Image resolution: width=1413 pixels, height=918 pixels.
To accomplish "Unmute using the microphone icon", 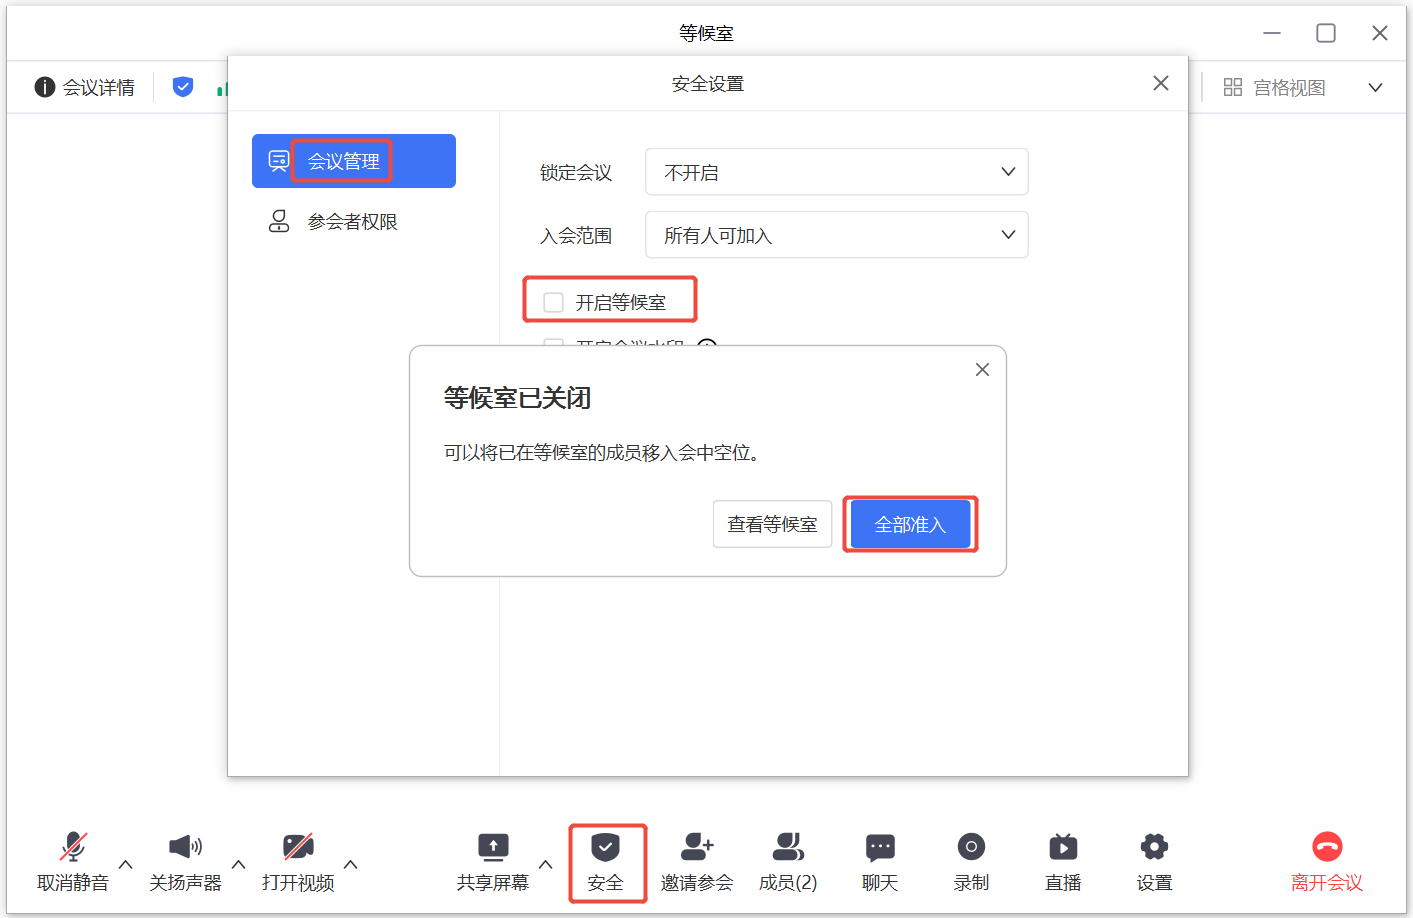I will coord(73,848).
